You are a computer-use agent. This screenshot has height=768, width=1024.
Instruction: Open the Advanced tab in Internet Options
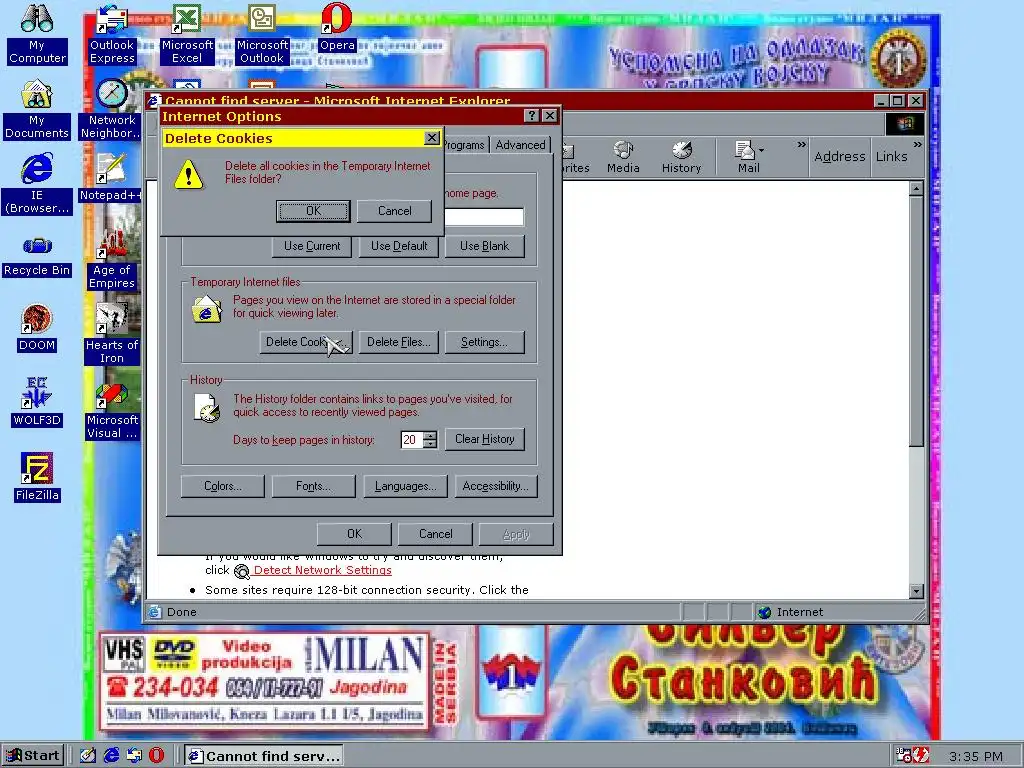click(x=520, y=144)
